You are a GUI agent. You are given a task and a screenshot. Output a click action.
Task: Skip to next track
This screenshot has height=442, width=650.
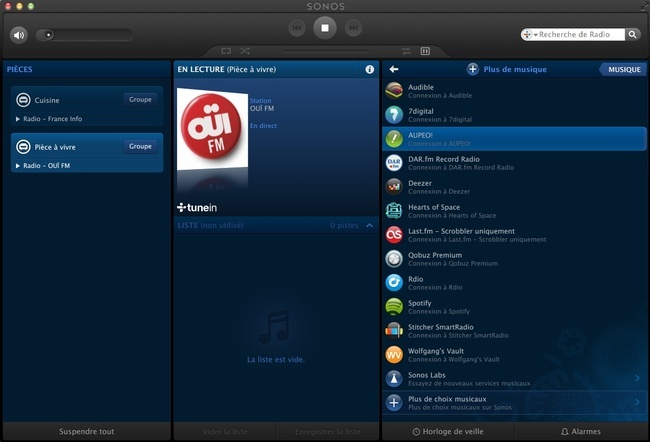[353, 28]
